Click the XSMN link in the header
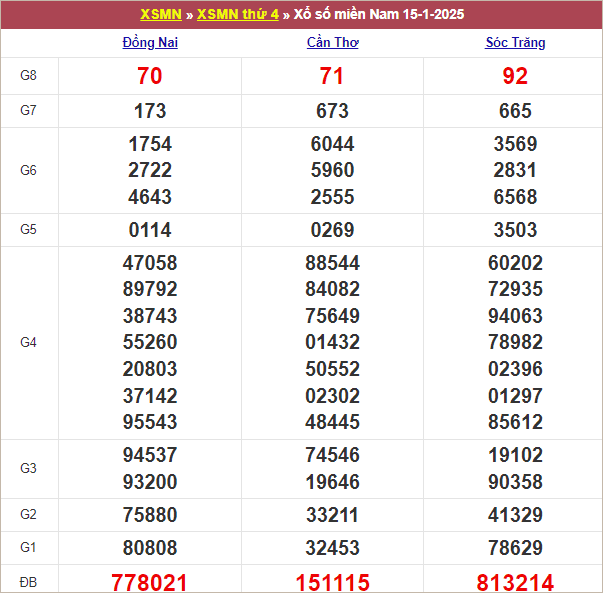The image size is (603, 593). pos(160,15)
